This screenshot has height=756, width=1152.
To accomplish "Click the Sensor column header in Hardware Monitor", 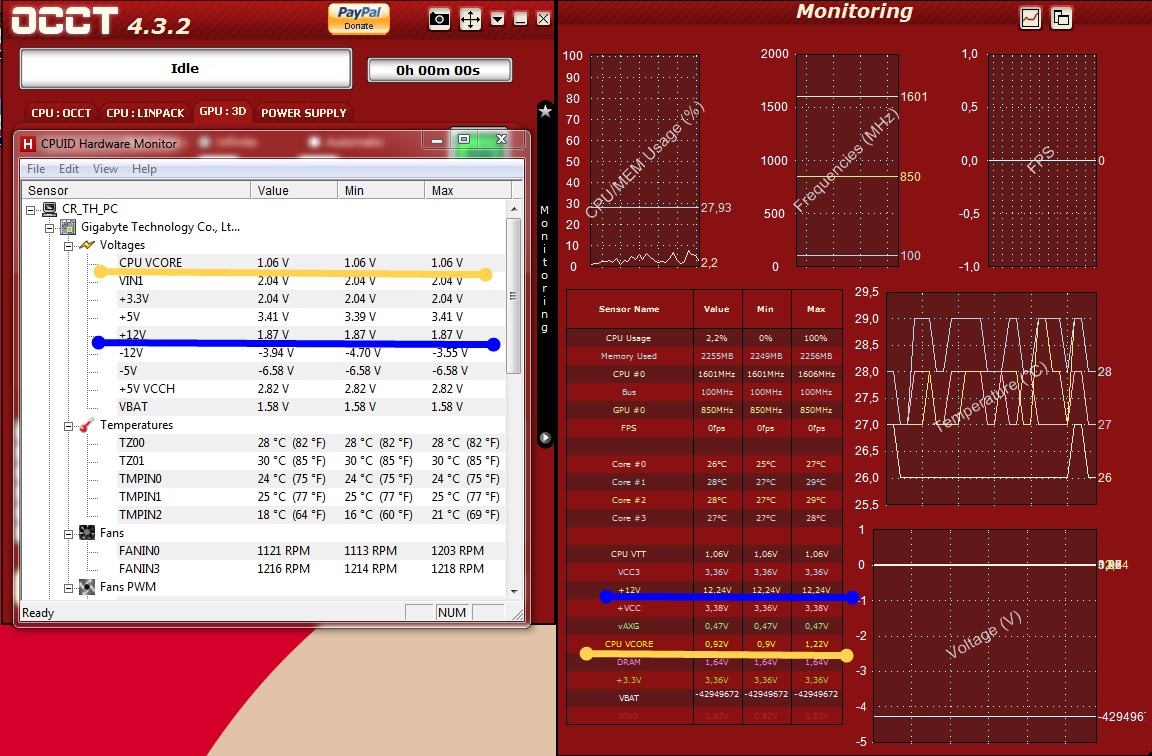I will pos(137,190).
